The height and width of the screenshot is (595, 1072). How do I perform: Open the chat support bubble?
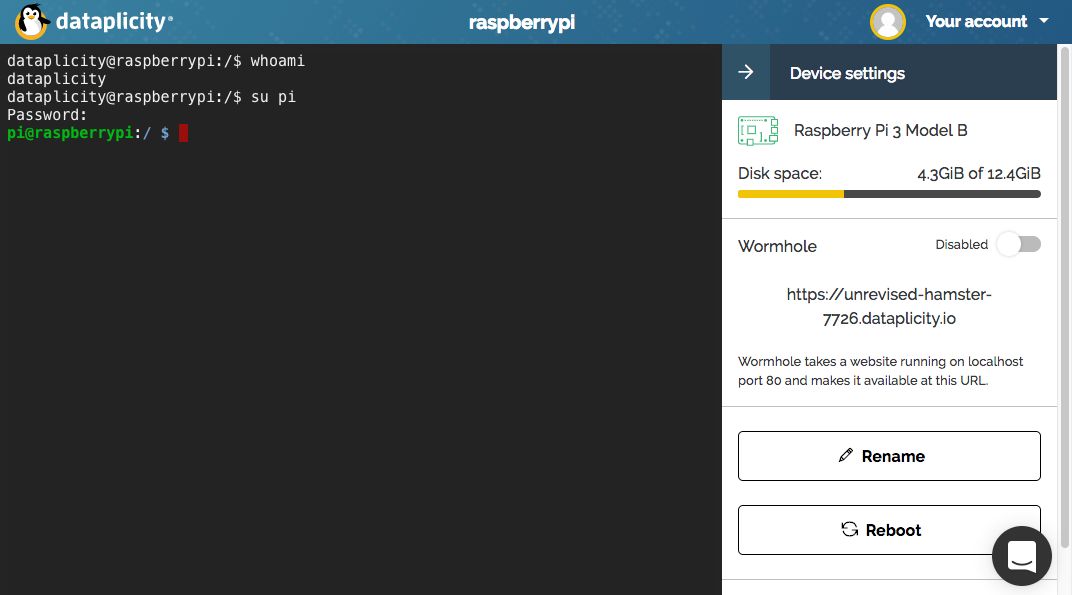(1021, 555)
